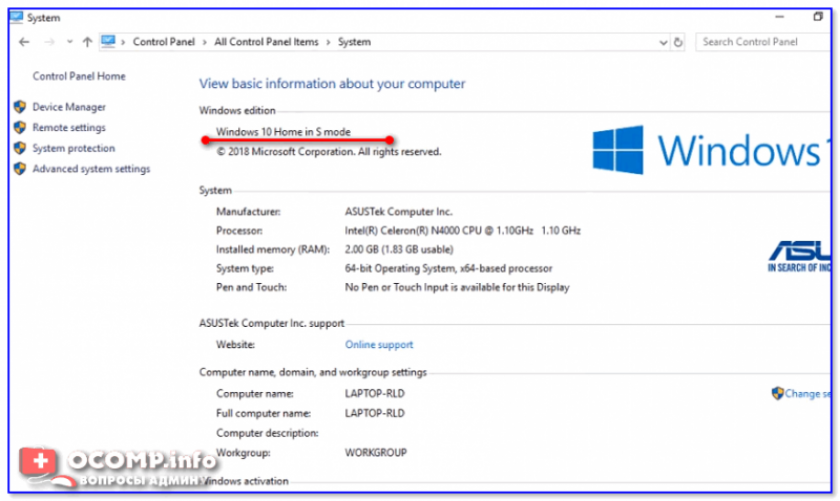Click System in the address breadcrumb
Image resolution: width=840 pixels, height=501 pixels.
tap(354, 42)
